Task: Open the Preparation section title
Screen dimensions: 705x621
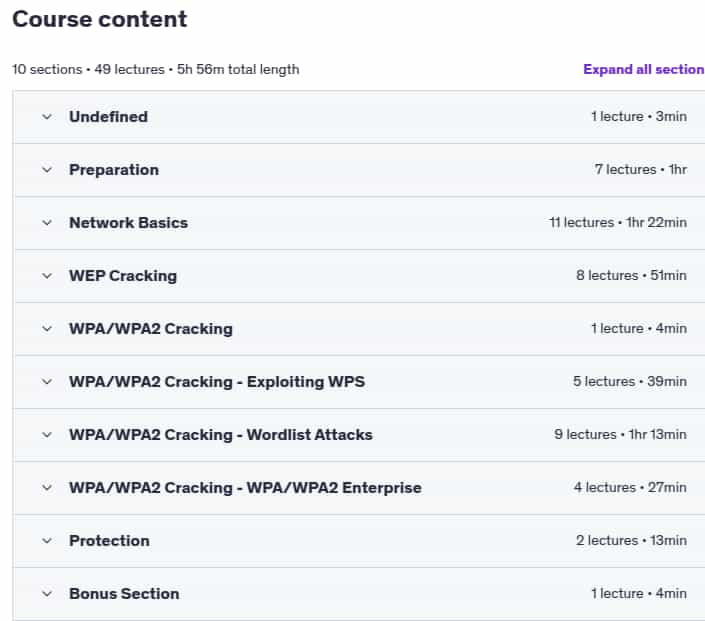Action: tap(114, 170)
